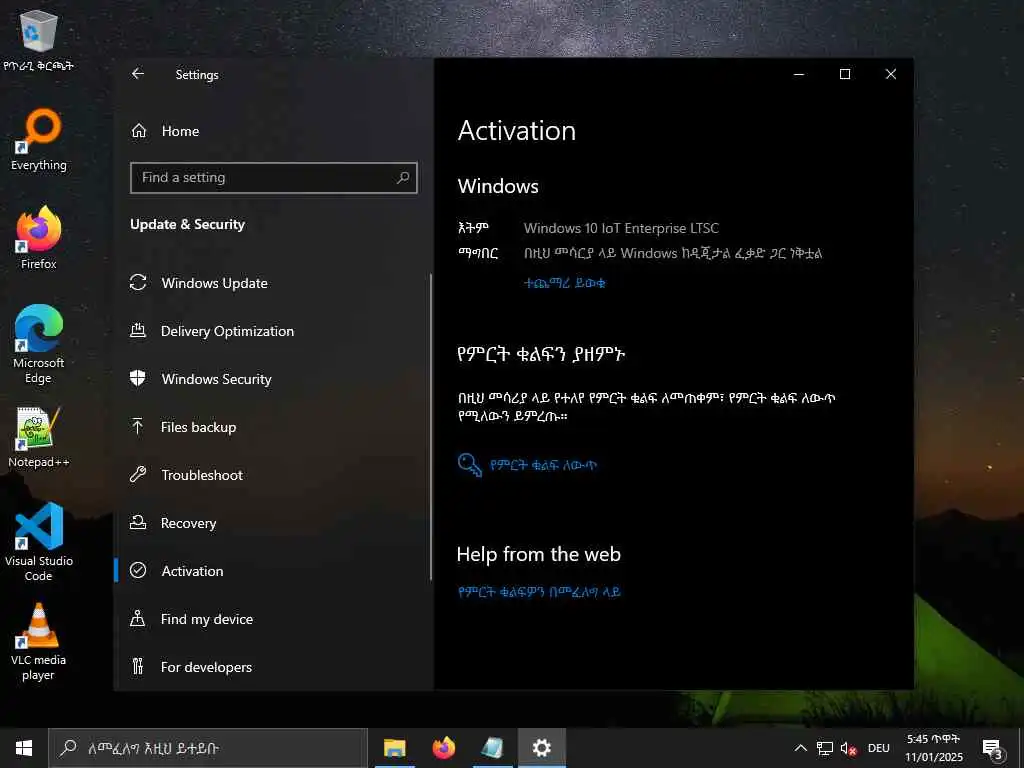Open File Explorer from the taskbar
Screen dimensions: 1024x768
(394, 748)
